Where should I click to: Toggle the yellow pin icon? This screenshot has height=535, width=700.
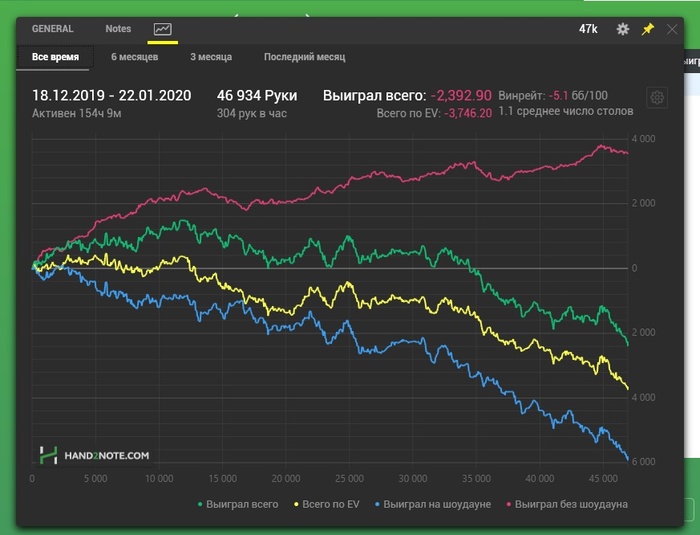[648, 29]
